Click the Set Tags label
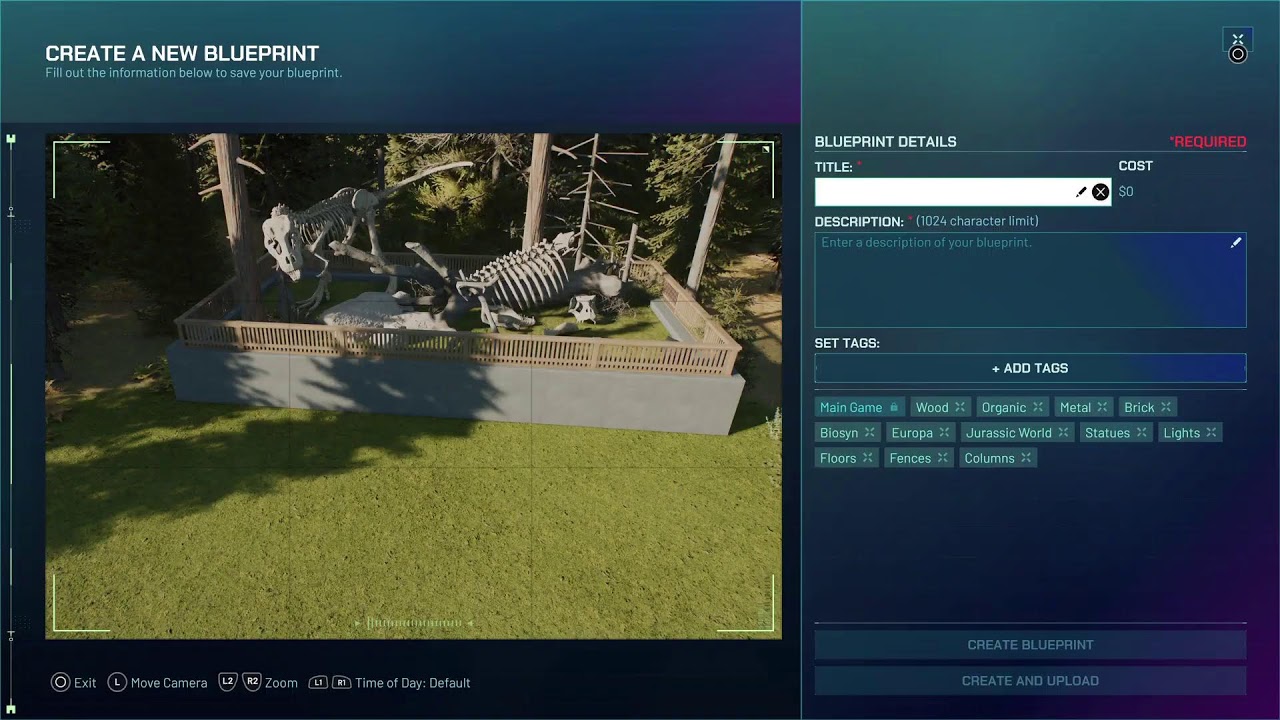1280x720 pixels. (847, 343)
